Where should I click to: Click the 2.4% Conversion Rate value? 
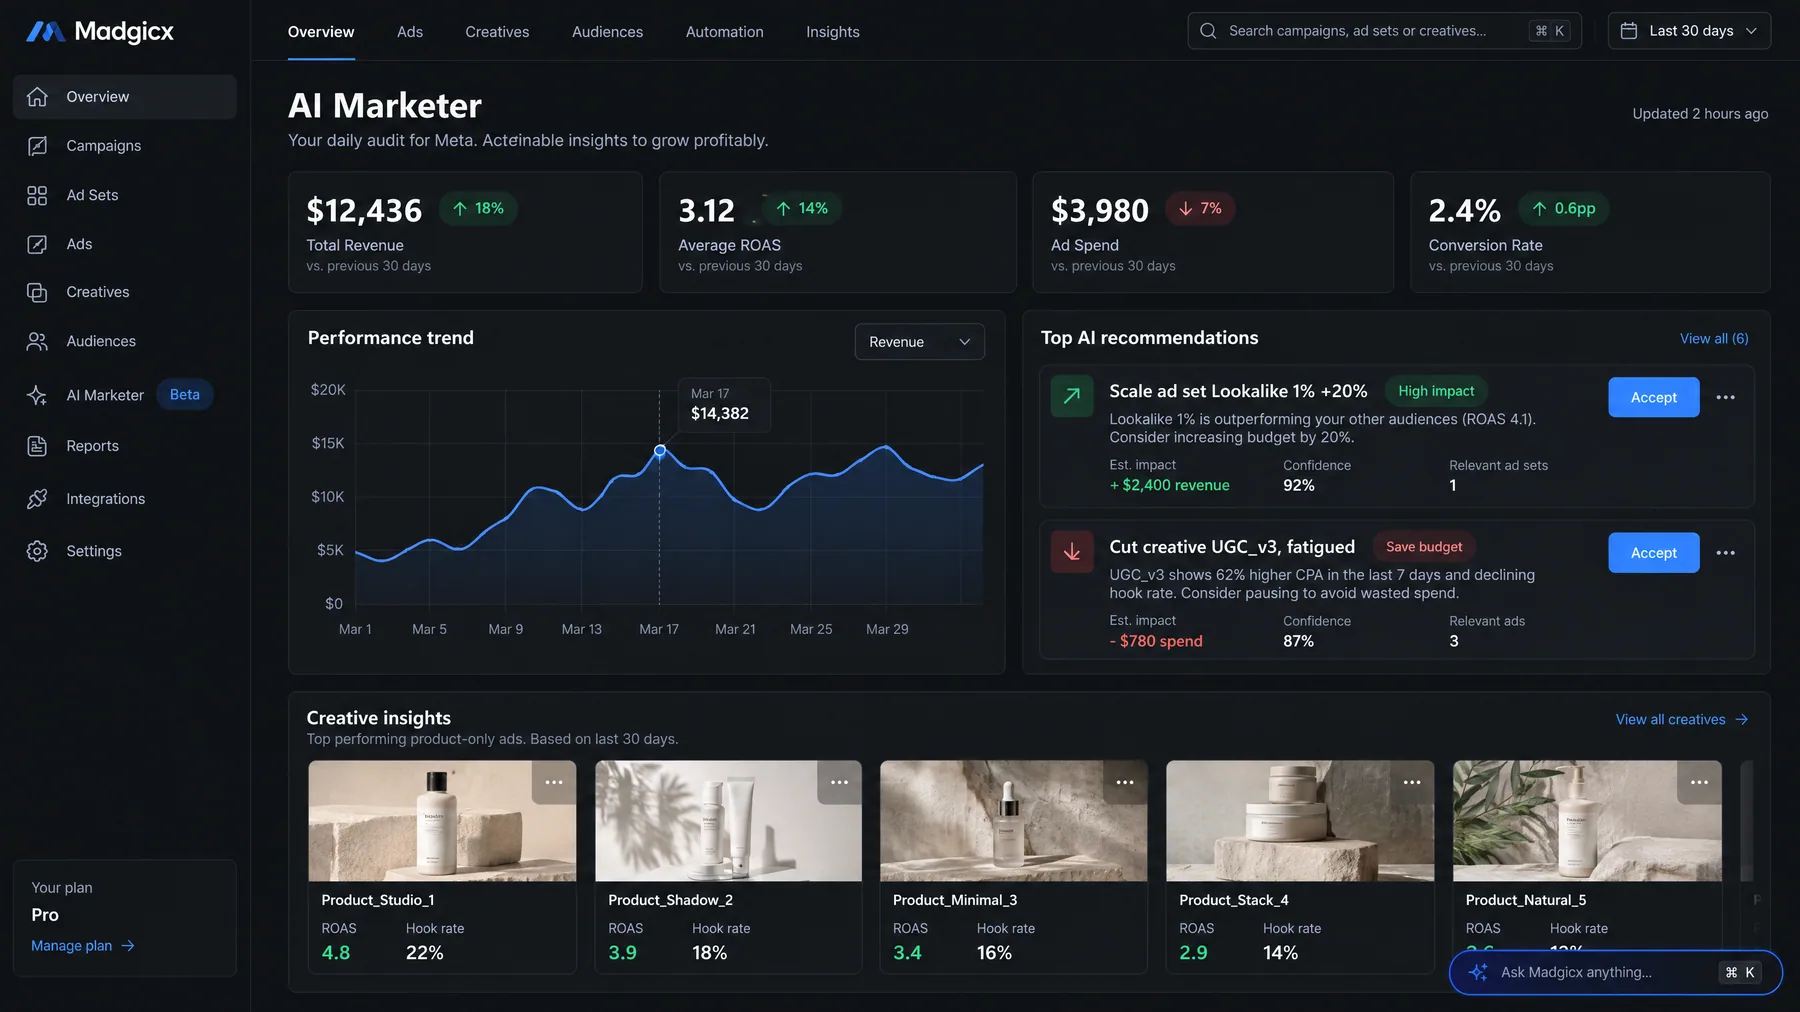pyautogui.click(x=1464, y=211)
